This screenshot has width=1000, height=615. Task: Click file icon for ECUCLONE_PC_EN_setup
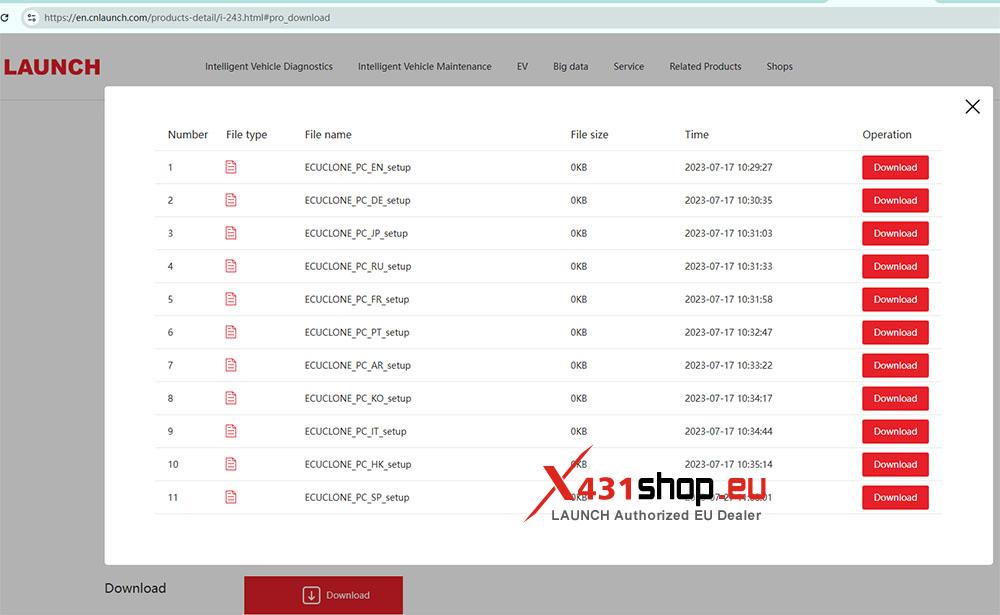(231, 167)
